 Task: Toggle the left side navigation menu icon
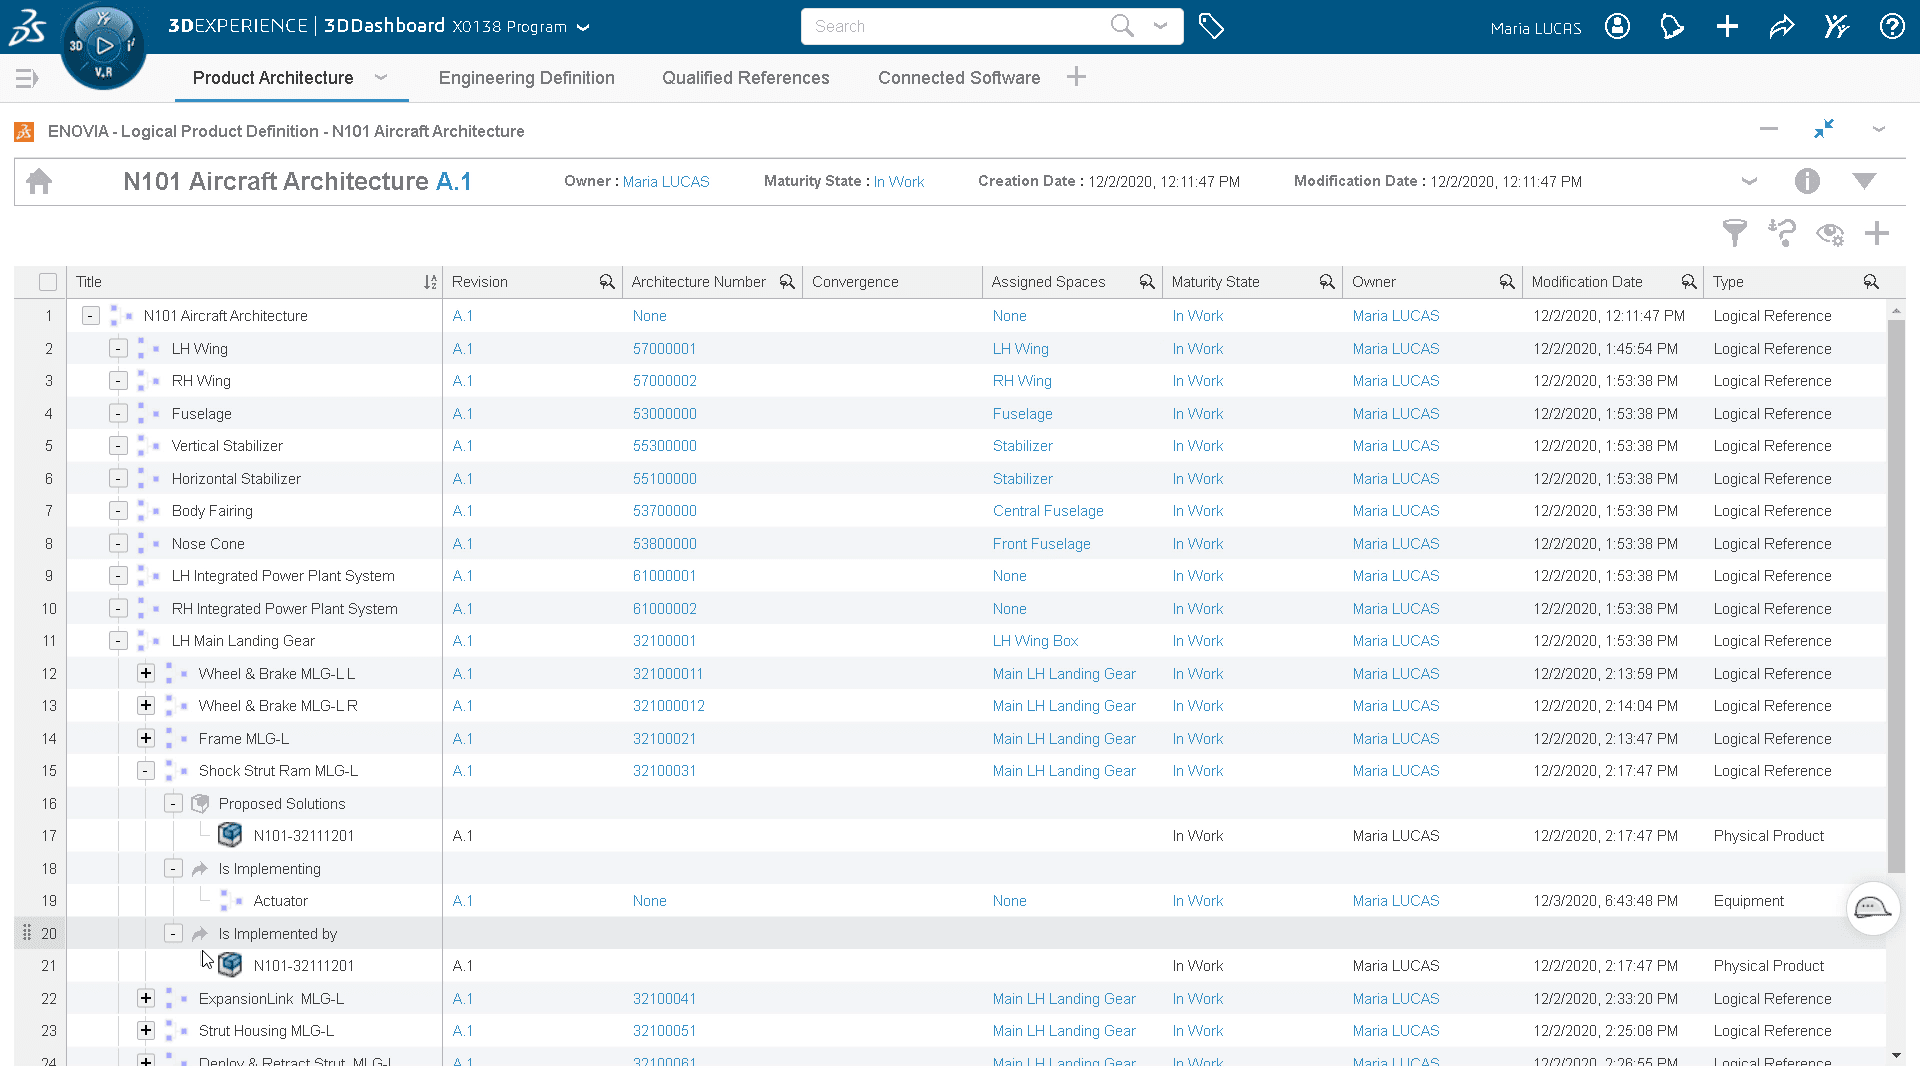click(27, 78)
